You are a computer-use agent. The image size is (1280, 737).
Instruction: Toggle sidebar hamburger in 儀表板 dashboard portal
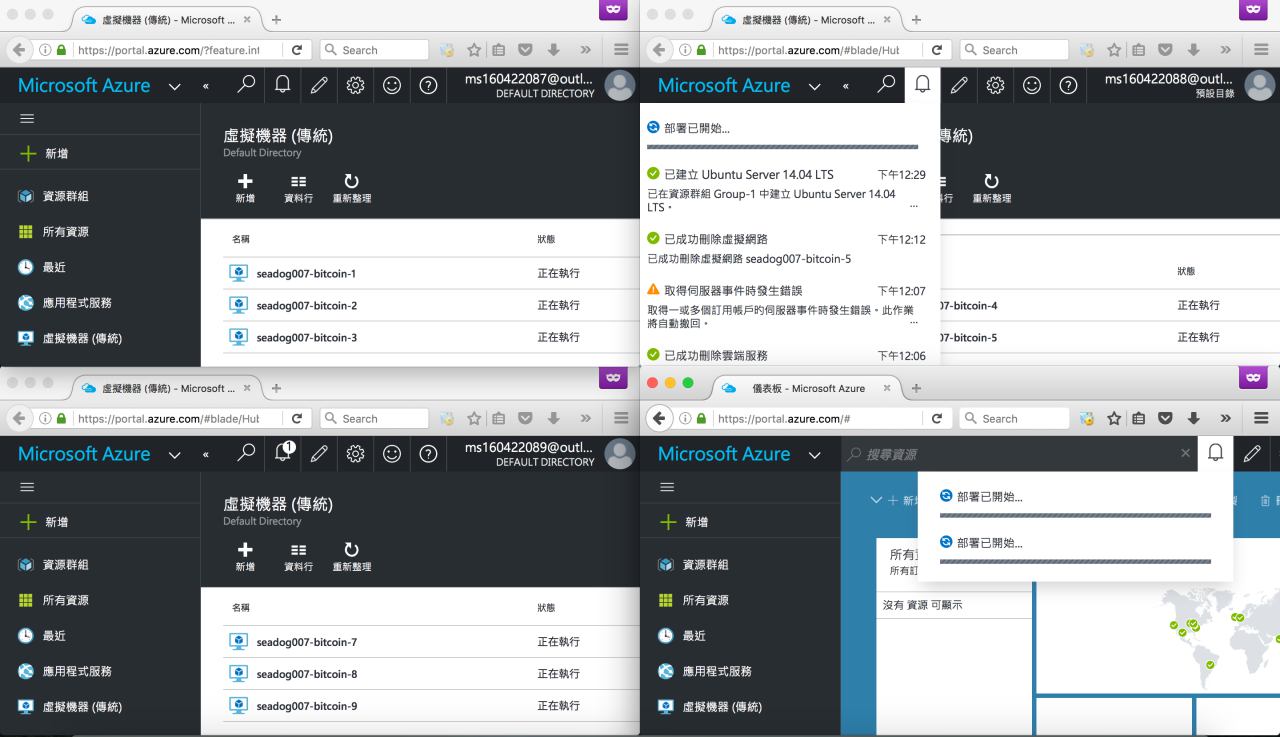667,486
